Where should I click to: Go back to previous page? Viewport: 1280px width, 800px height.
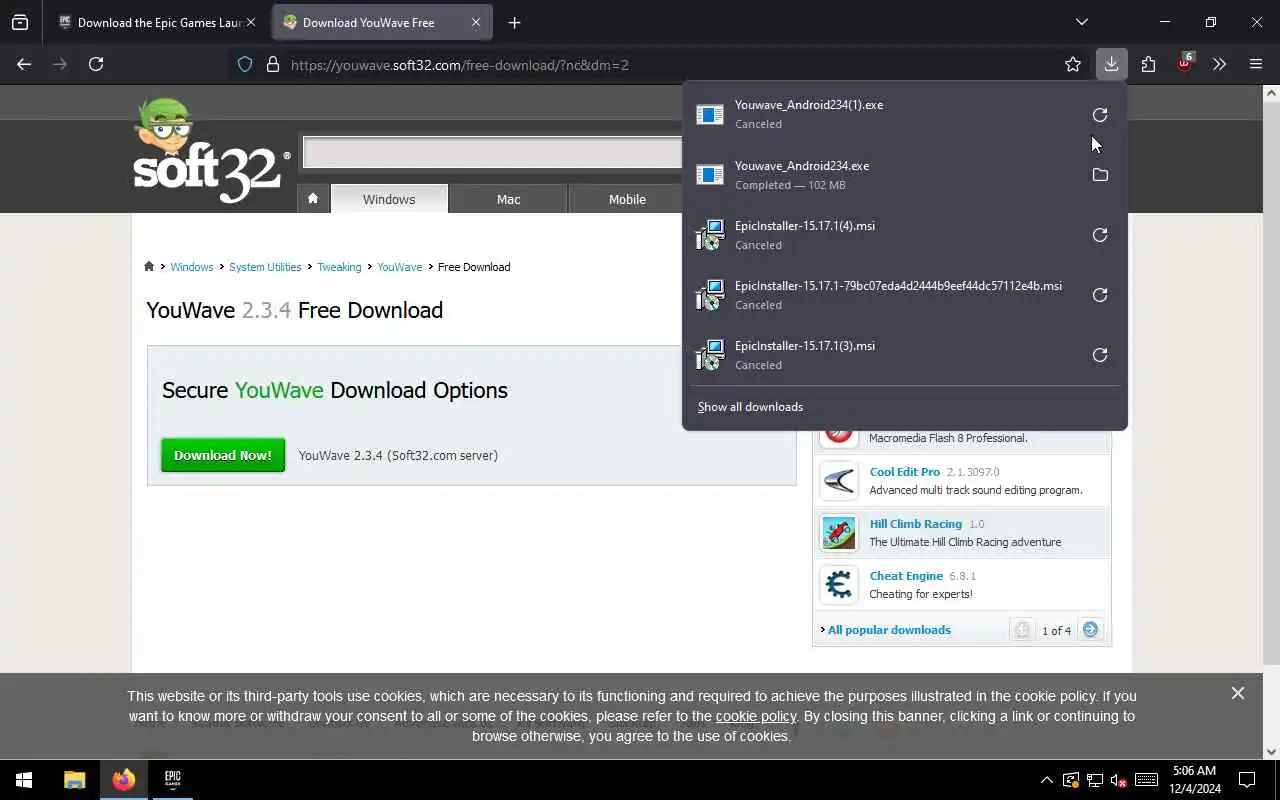coord(24,64)
